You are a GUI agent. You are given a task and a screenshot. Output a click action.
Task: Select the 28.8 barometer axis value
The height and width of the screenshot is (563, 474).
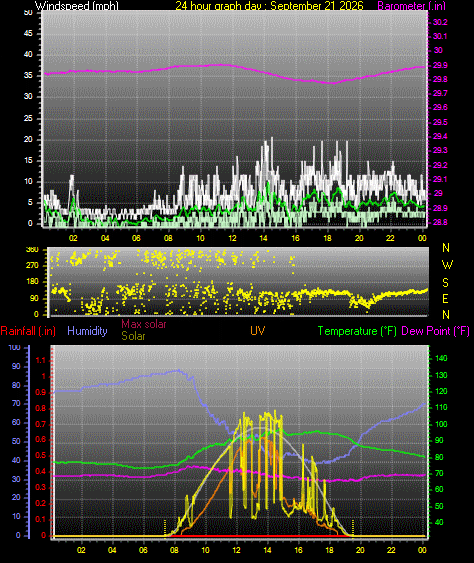coord(440,222)
